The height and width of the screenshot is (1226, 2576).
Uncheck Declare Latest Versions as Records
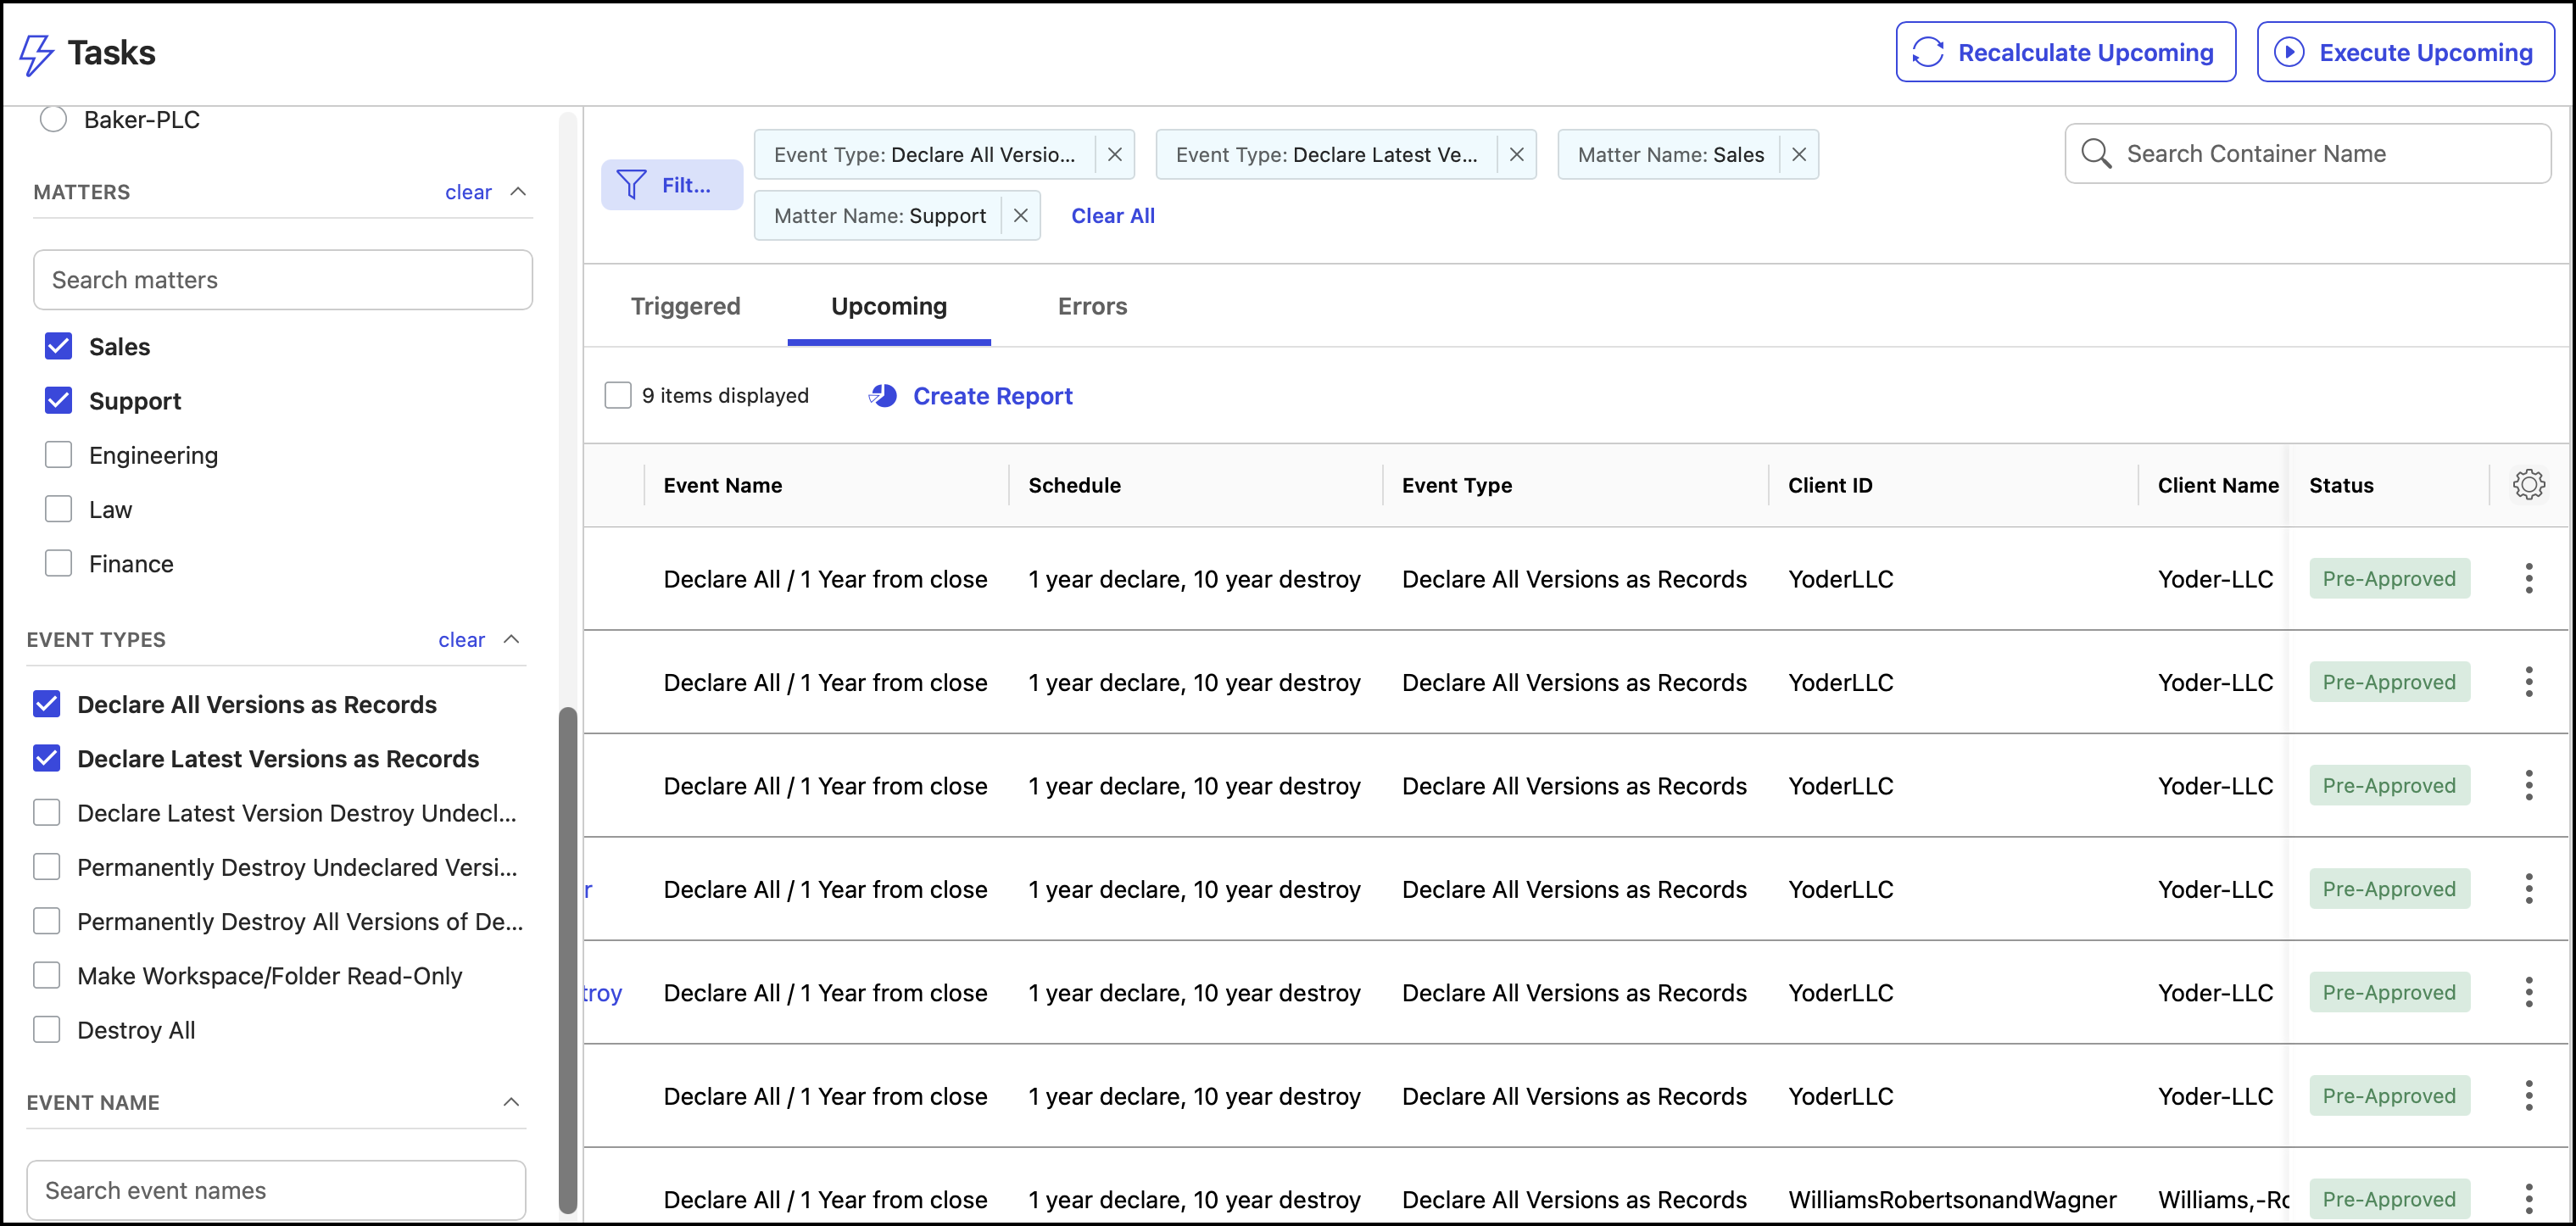click(x=46, y=758)
